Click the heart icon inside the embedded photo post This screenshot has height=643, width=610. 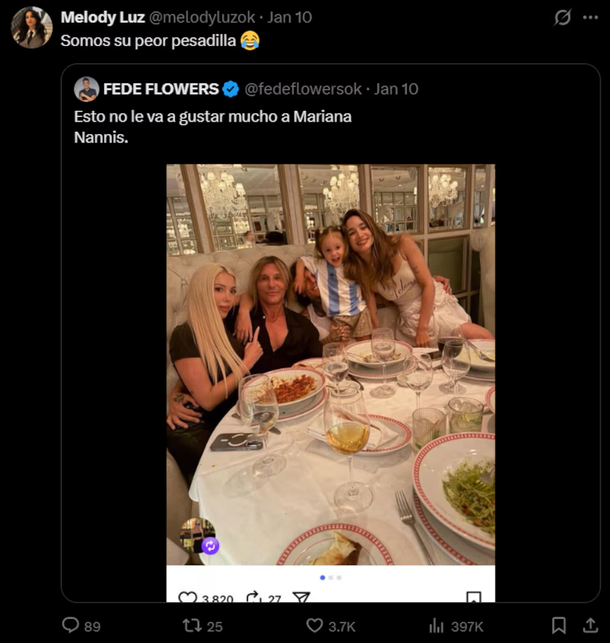pyautogui.click(x=187, y=598)
